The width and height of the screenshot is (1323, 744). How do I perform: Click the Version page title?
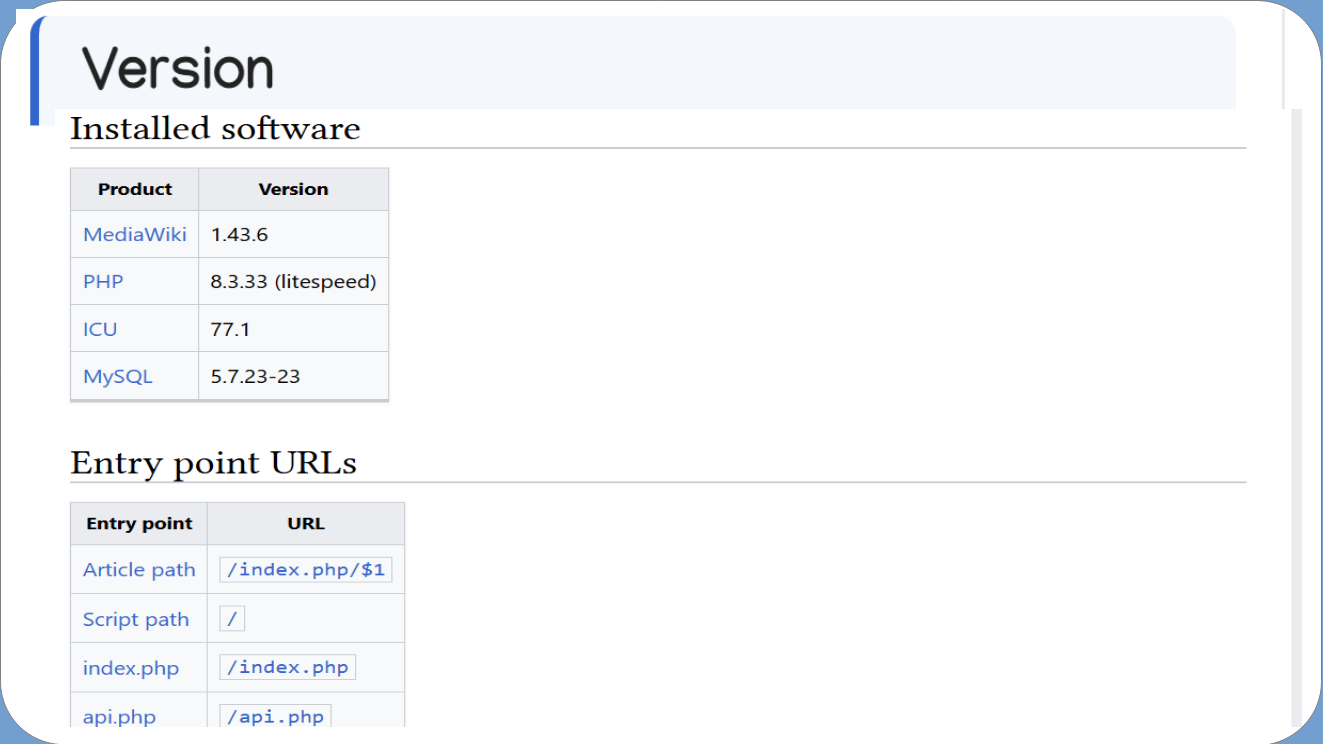[178, 68]
